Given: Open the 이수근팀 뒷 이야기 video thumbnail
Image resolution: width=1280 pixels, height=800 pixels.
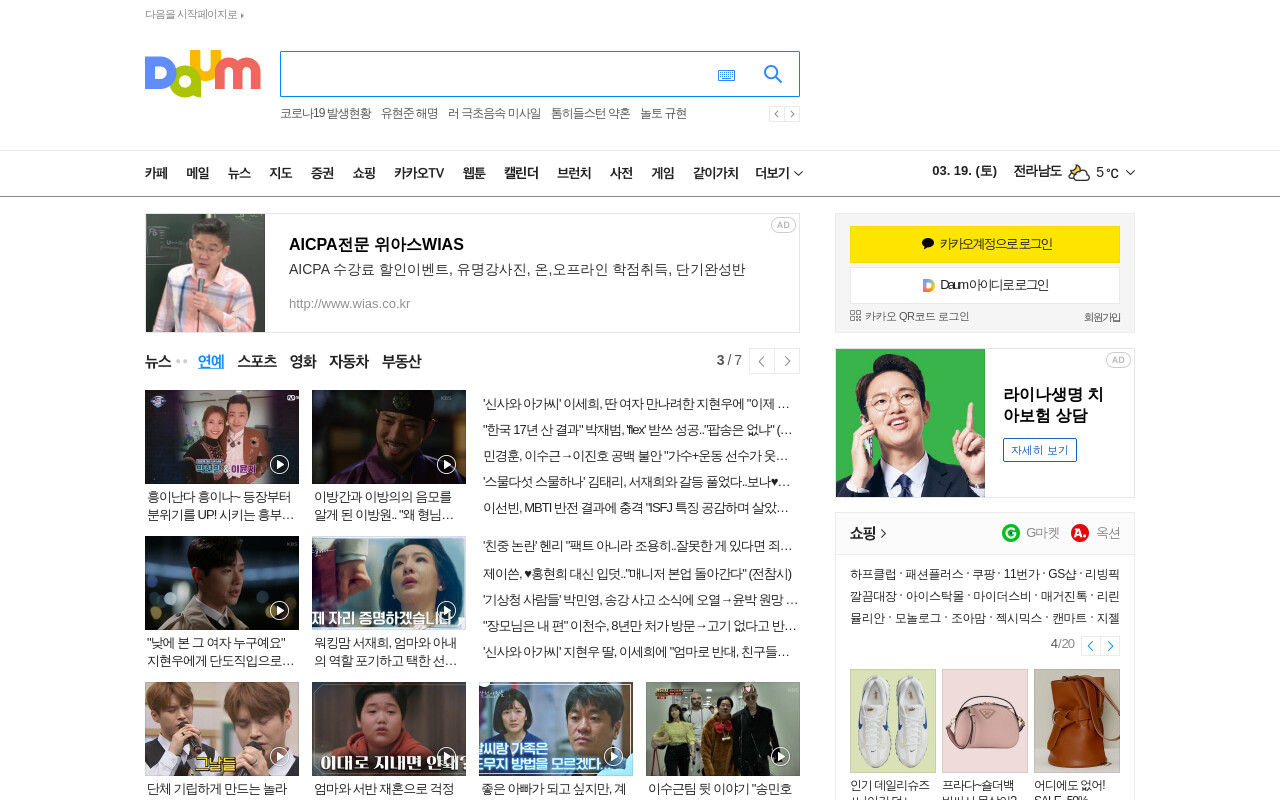Looking at the screenshot, I should (x=723, y=729).
